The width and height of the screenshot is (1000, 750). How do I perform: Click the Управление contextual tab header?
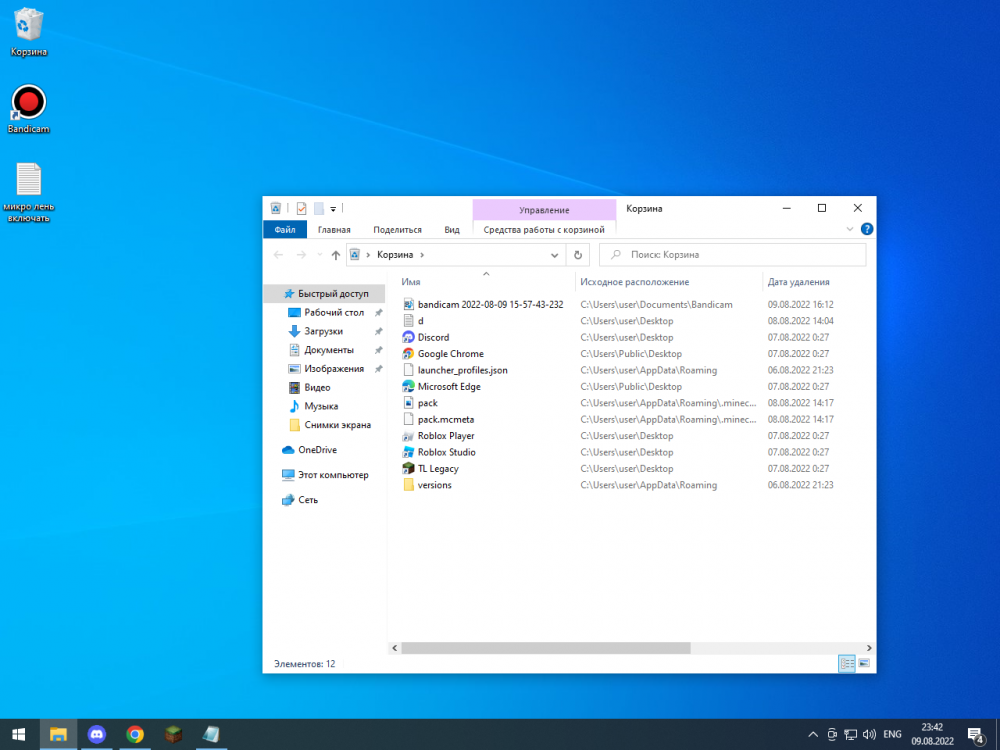point(544,210)
